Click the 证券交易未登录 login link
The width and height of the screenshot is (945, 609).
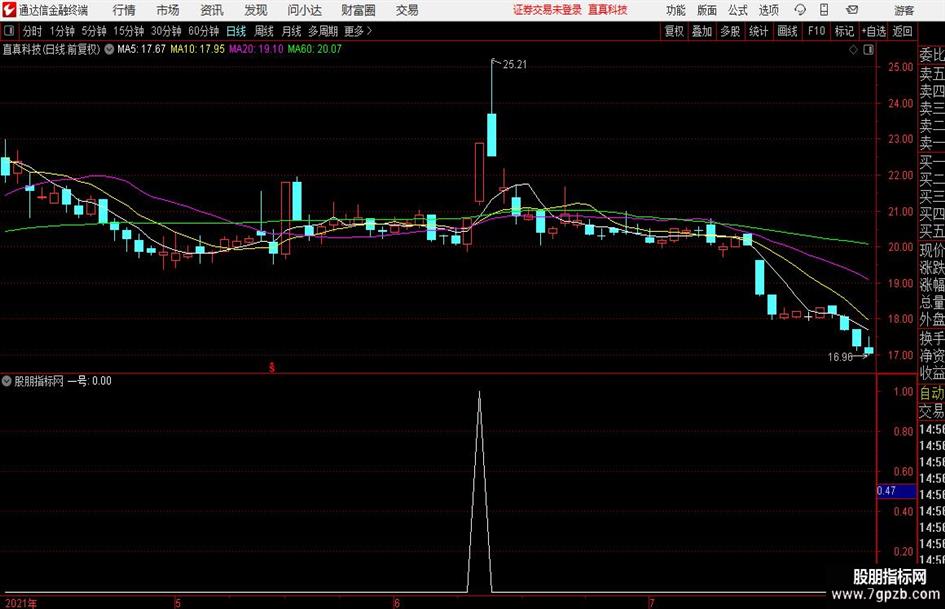click(547, 10)
